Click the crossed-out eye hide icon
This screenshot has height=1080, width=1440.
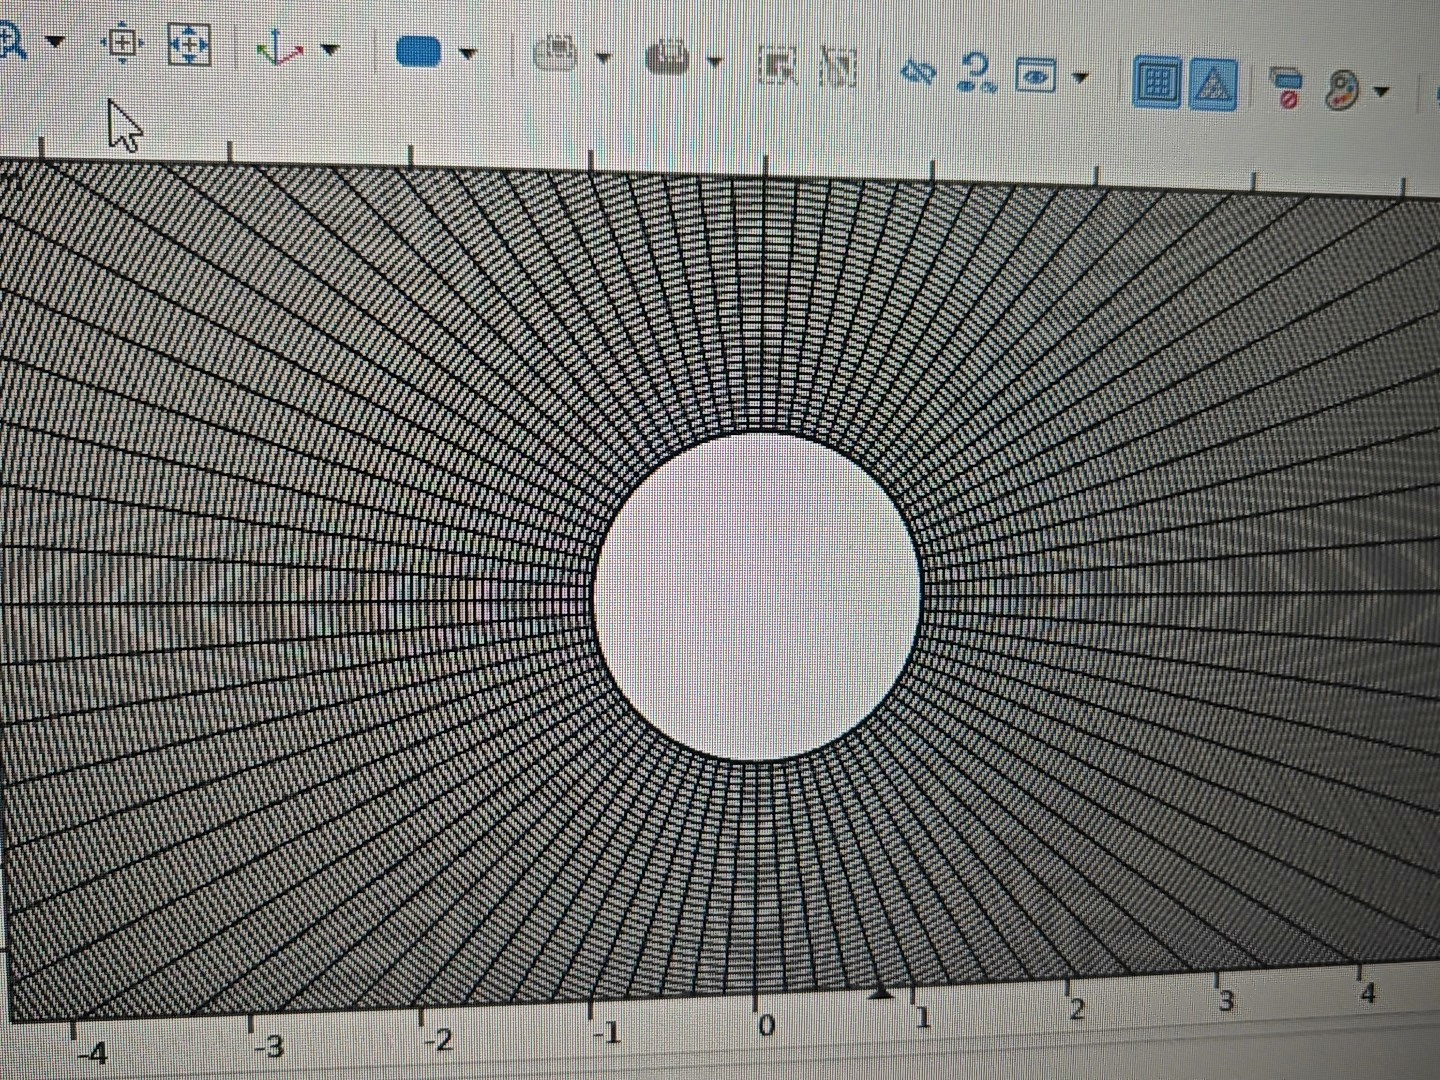pyautogui.click(x=917, y=71)
